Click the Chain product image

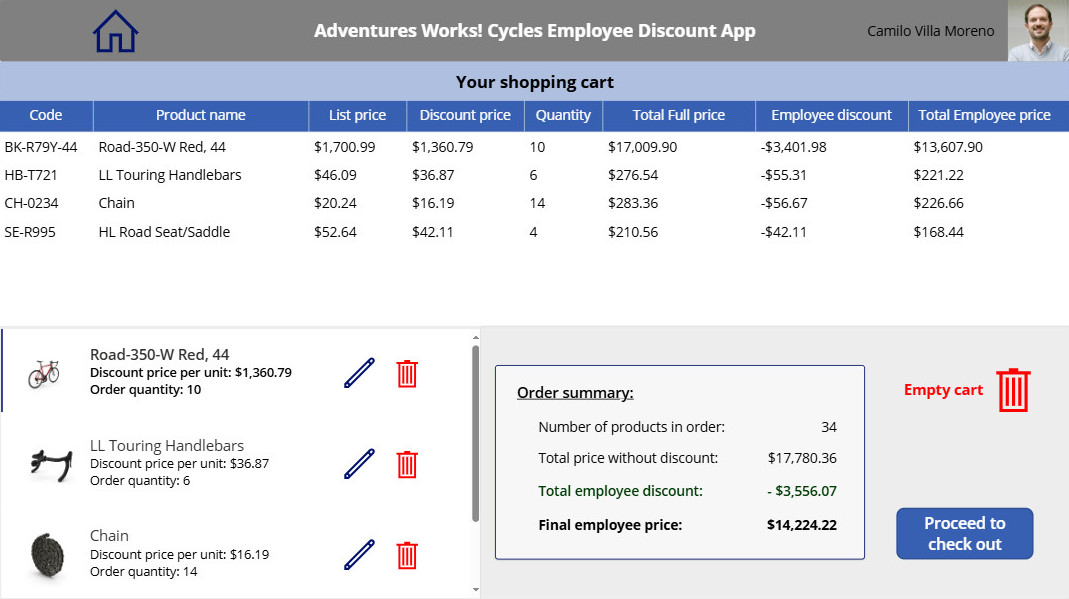point(45,554)
